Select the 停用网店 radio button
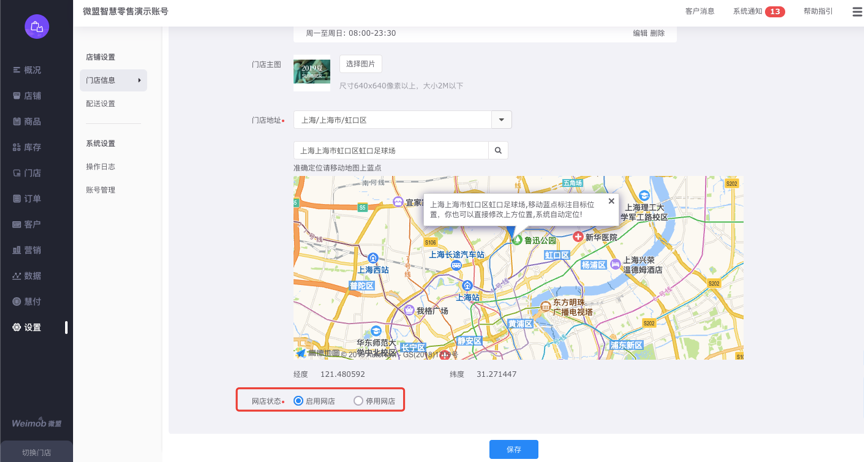The width and height of the screenshot is (864, 462). (358, 401)
